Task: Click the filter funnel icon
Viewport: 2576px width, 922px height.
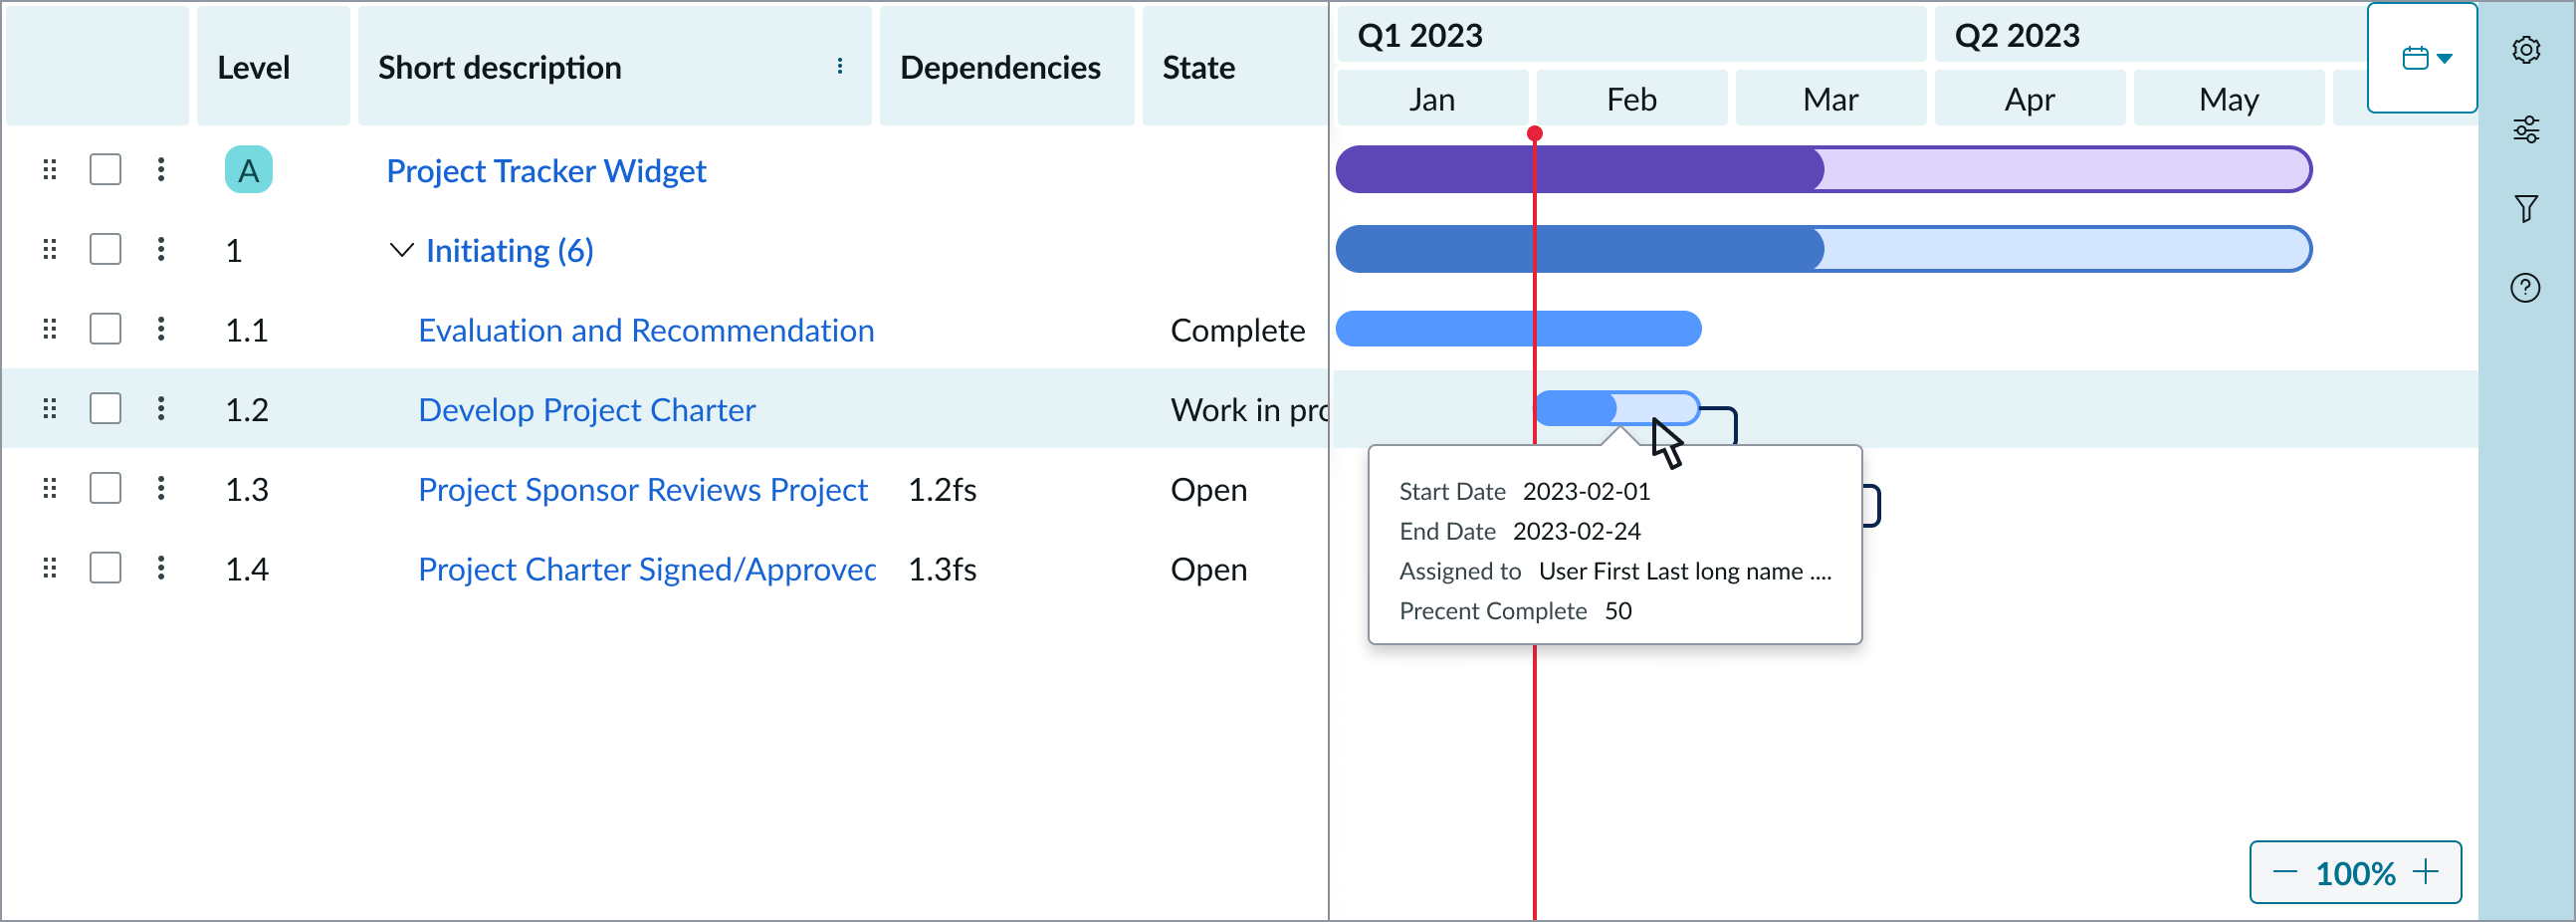Action: (x=2525, y=209)
